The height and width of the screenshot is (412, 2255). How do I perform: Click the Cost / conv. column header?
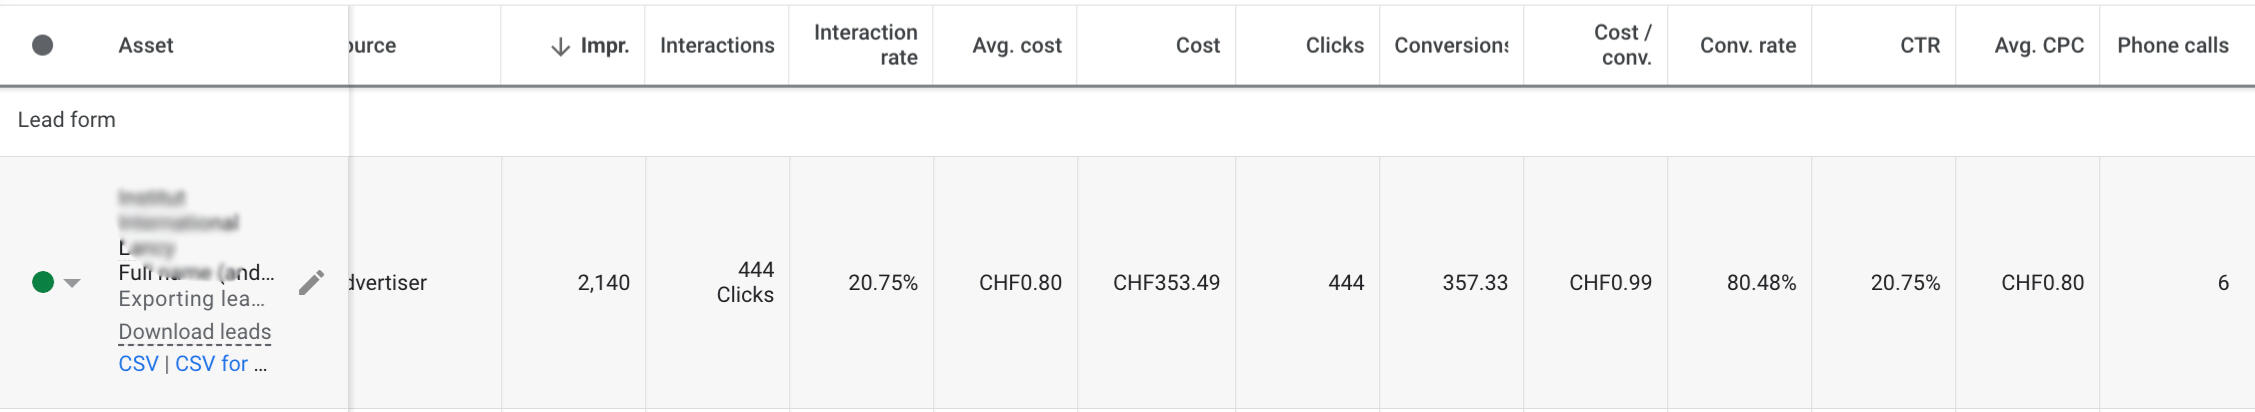(1622, 46)
